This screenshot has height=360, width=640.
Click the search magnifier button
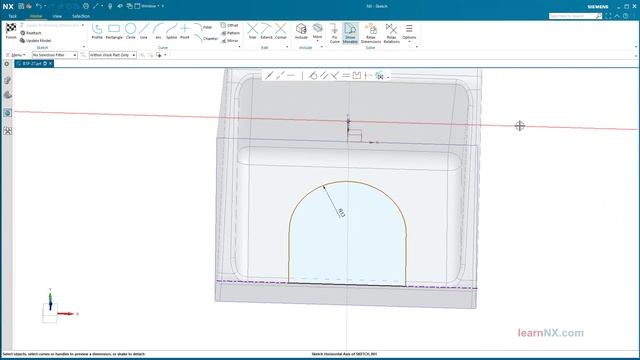(599, 16)
